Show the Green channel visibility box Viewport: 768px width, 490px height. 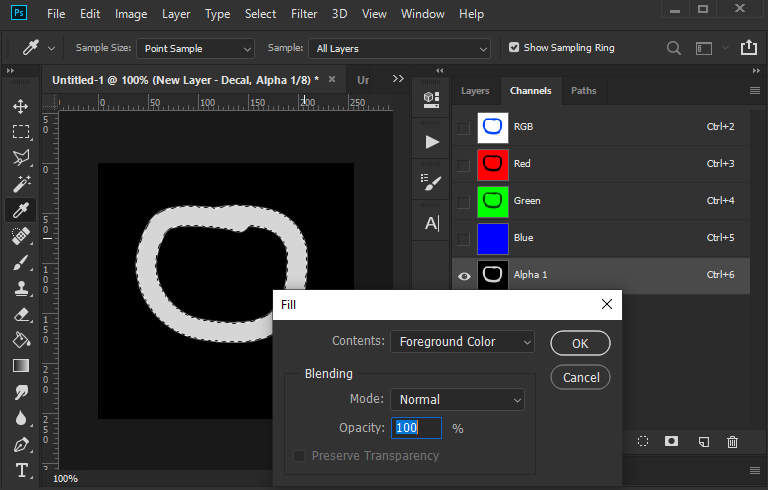click(x=463, y=202)
